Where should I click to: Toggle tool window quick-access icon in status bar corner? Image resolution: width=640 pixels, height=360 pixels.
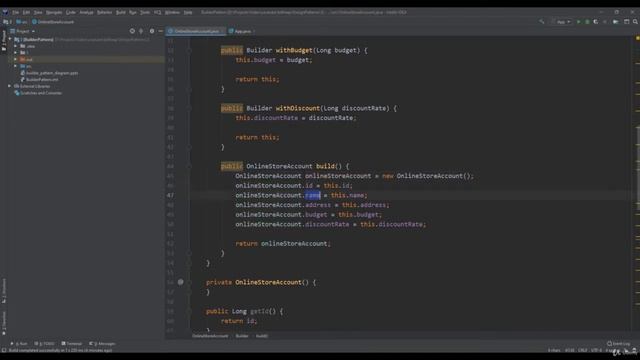pyautogui.click(x=4, y=350)
